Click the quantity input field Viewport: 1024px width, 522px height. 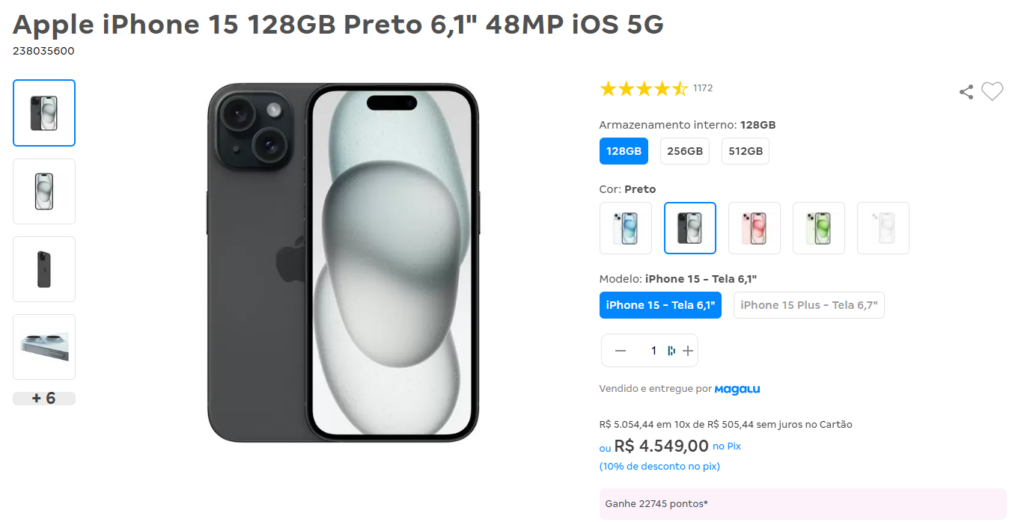[x=653, y=351]
